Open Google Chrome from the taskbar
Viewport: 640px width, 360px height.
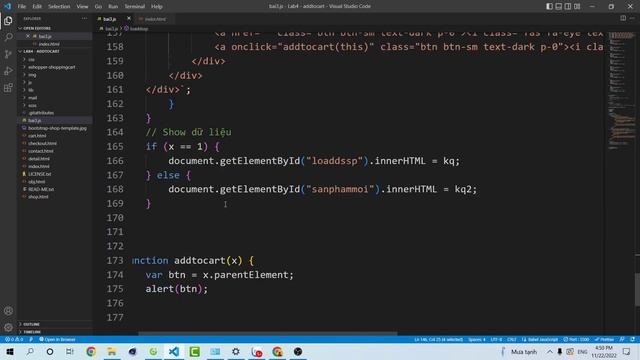(x=91, y=352)
